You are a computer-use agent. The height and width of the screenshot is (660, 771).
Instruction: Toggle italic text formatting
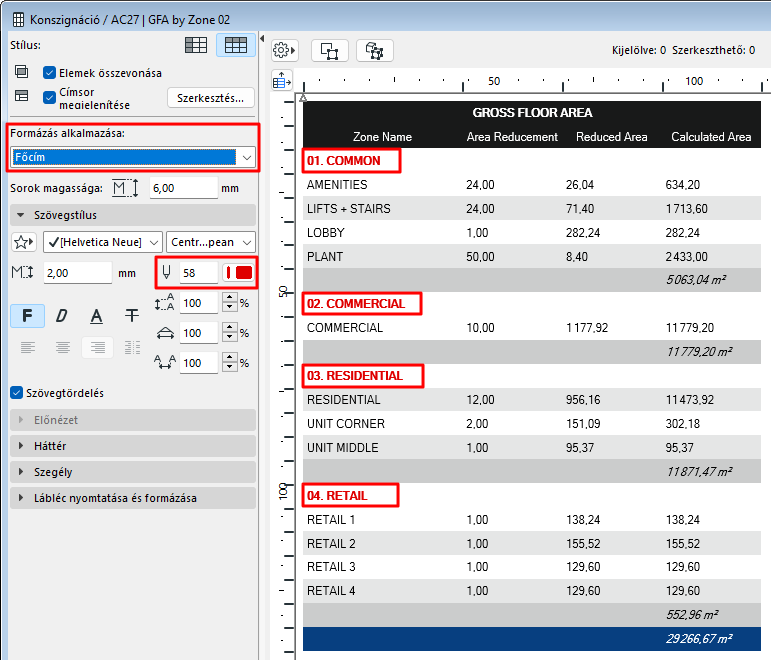tap(61, 316)
